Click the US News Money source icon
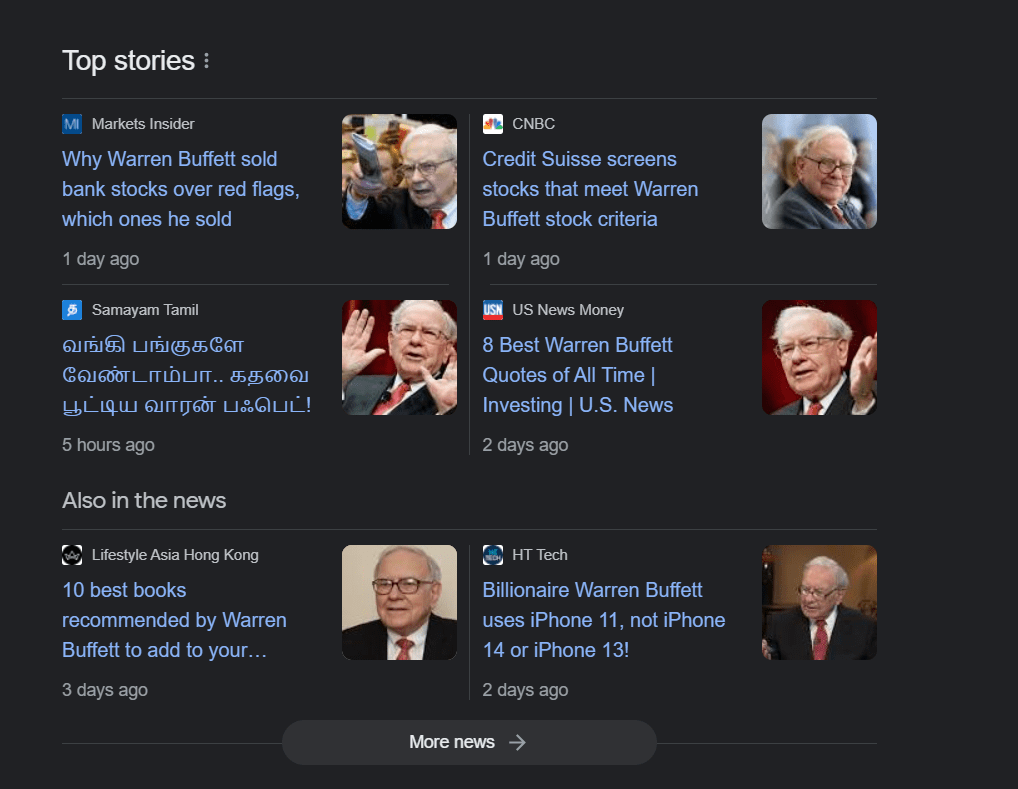Image resolution: width=1018 pixels, height=789 pixels. (x=492, y=310)
